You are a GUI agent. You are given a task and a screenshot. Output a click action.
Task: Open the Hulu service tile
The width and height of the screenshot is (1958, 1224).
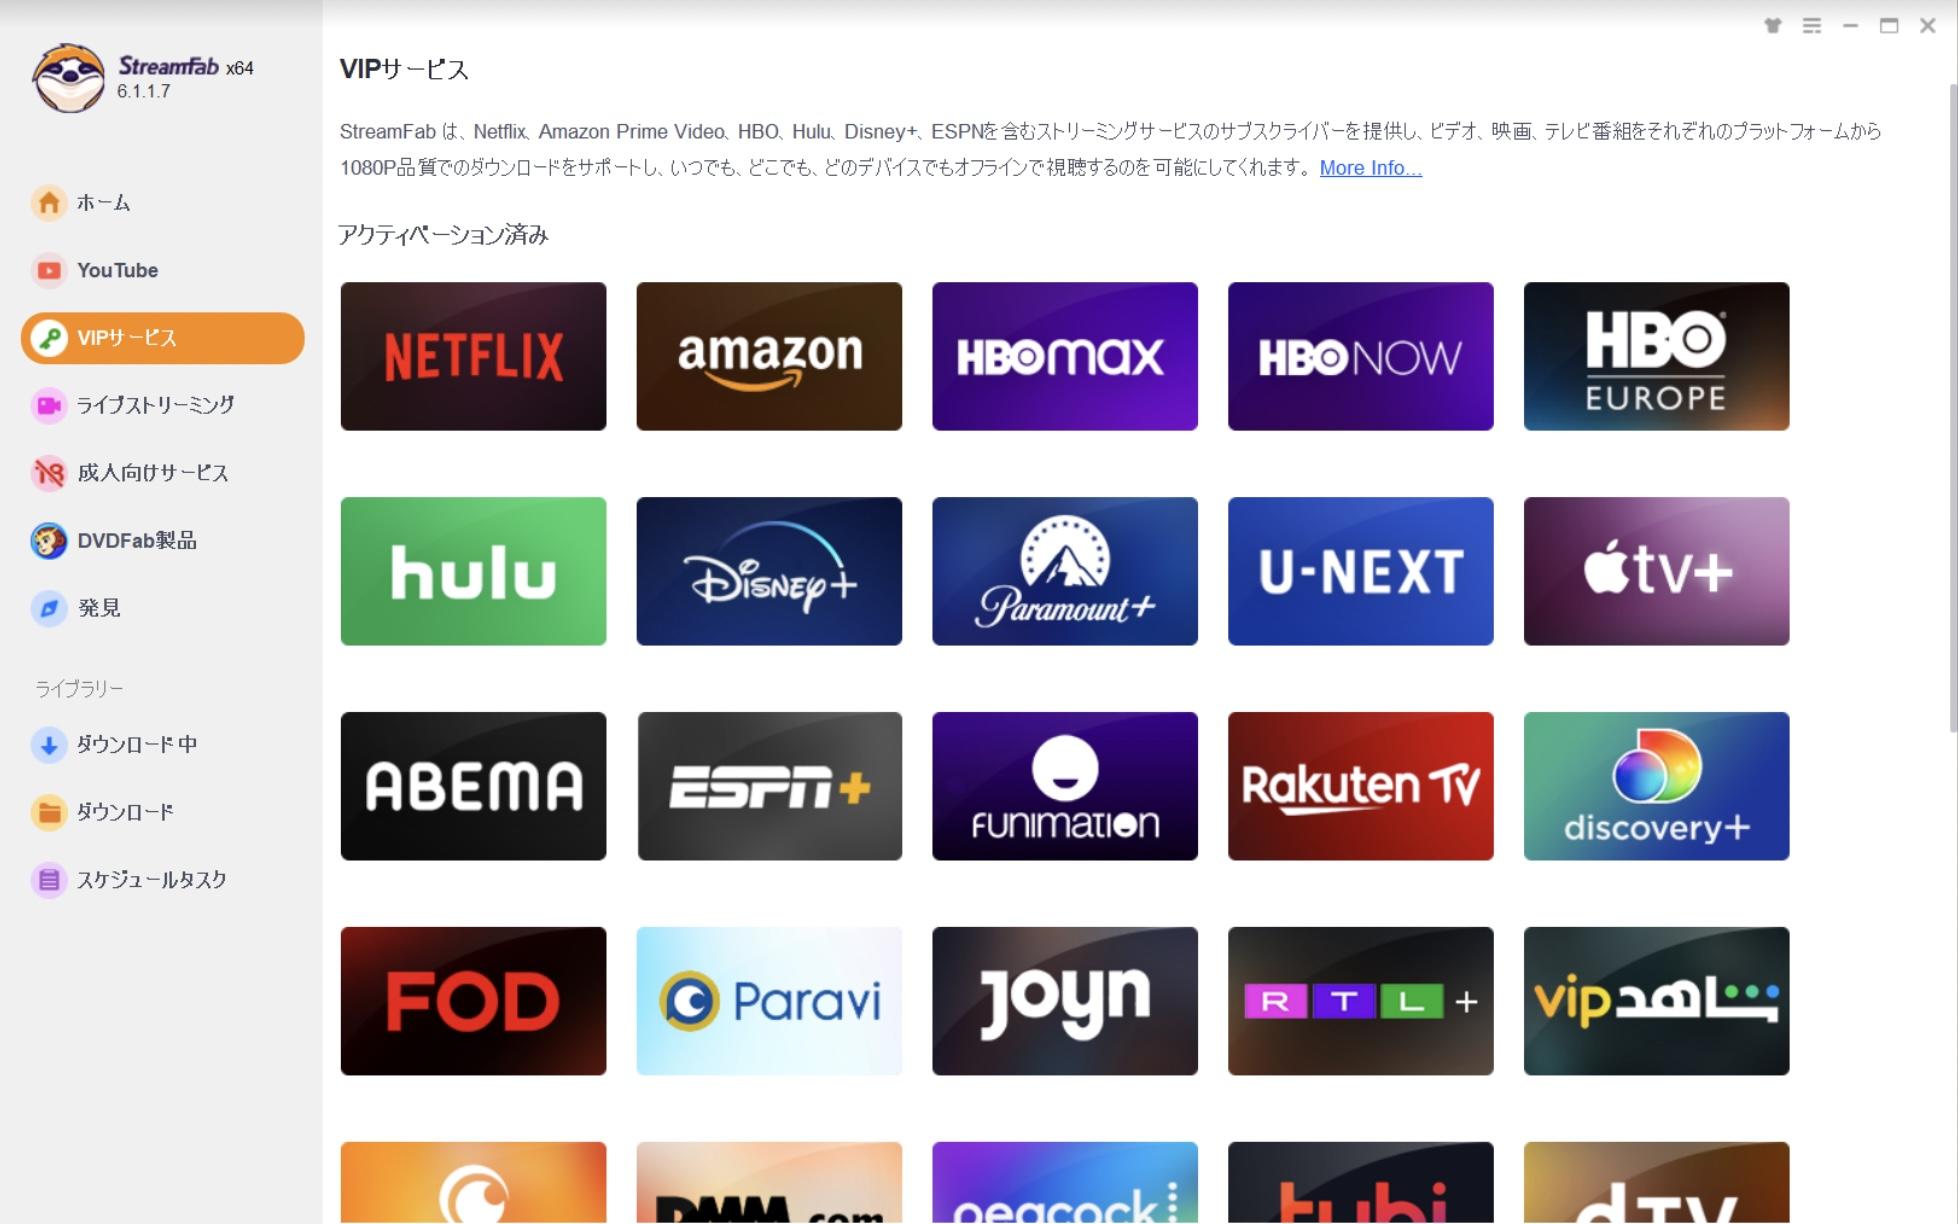tap(473, 571)
